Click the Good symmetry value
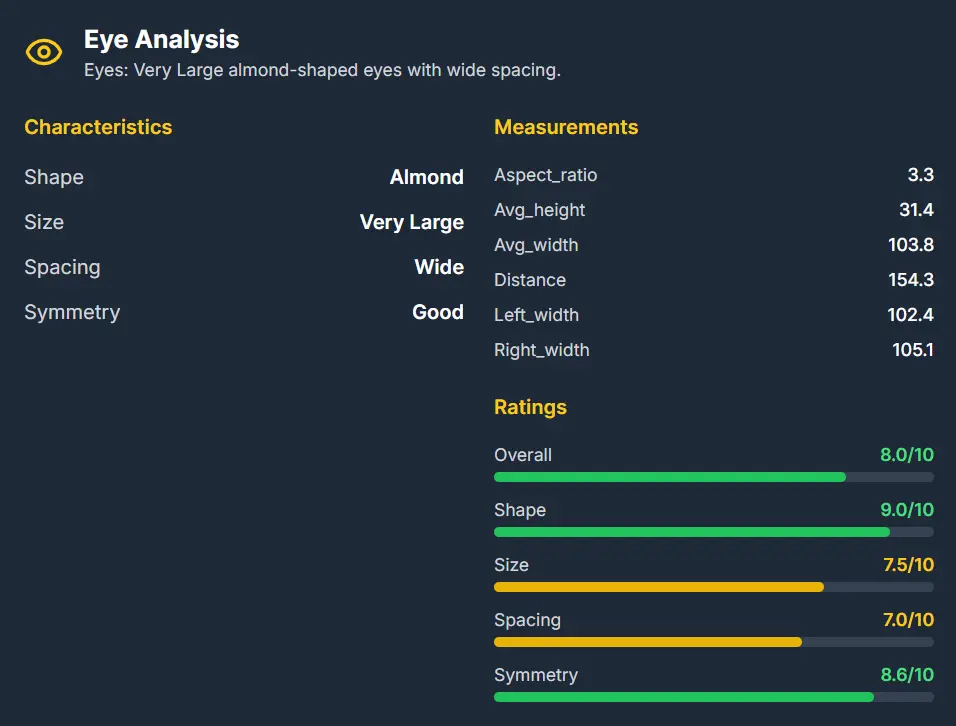956x726 pixels. 438,312
